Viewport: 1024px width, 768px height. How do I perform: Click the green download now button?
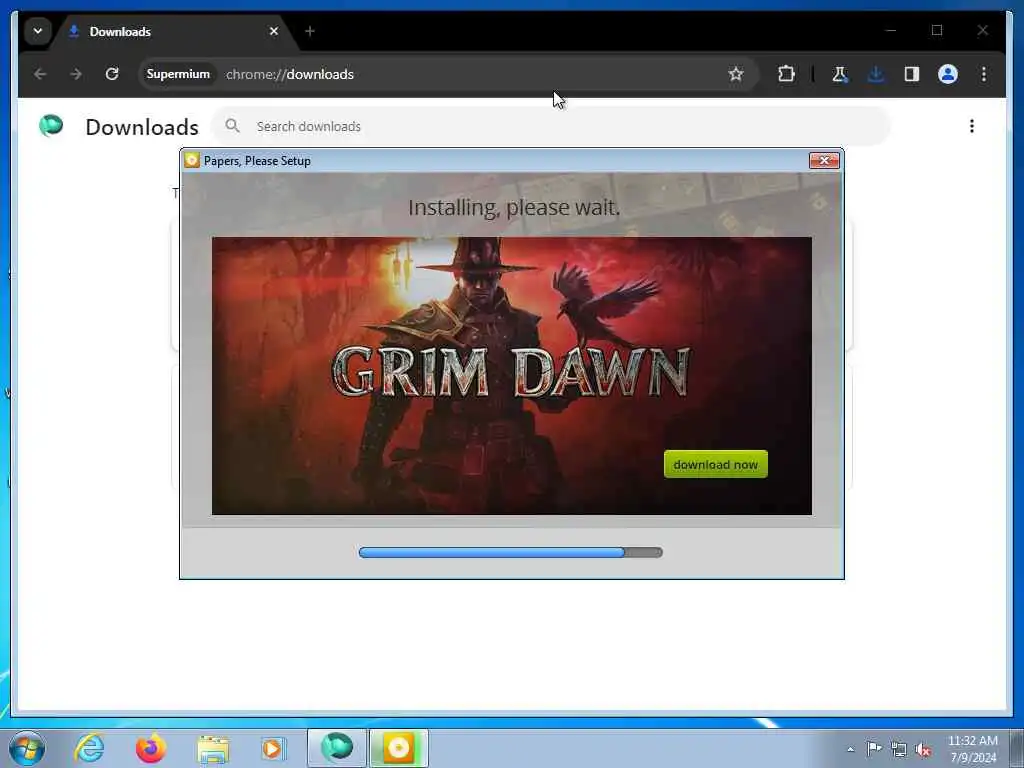click(716, 464)
